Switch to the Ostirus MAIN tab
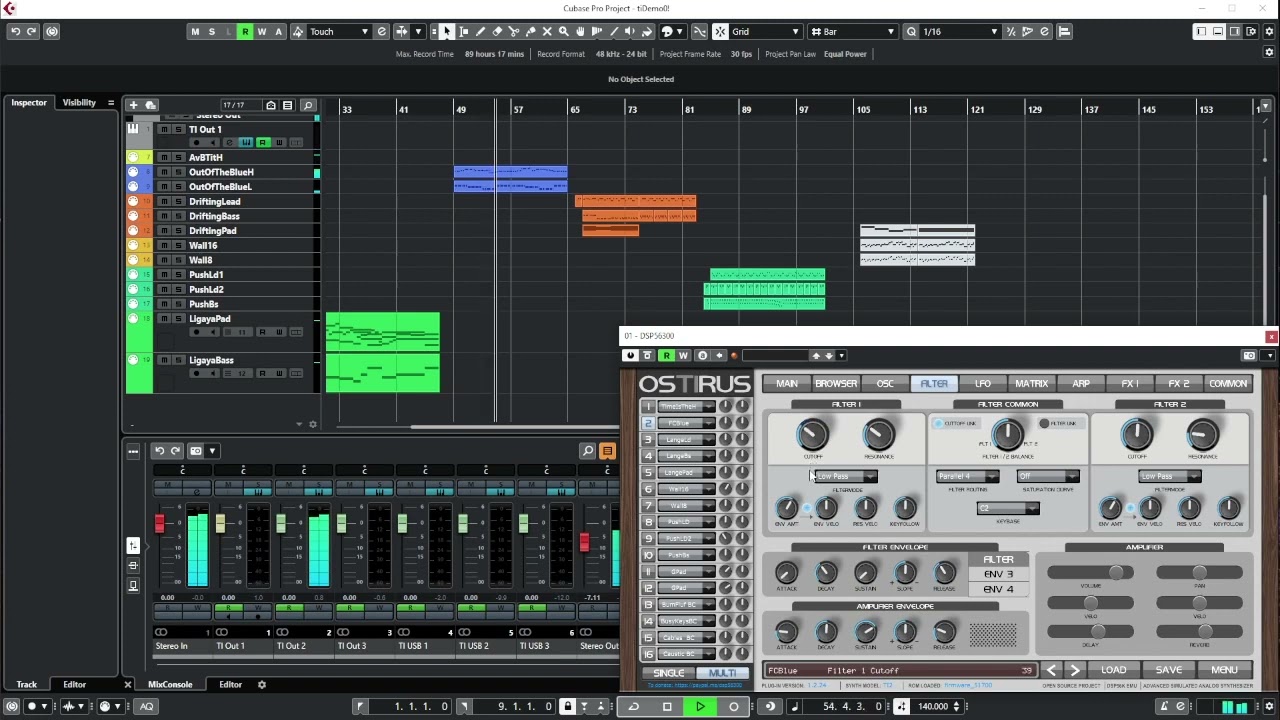This screenshot has height=720, width=1280. pyautogui.click(x=787, y=383)
